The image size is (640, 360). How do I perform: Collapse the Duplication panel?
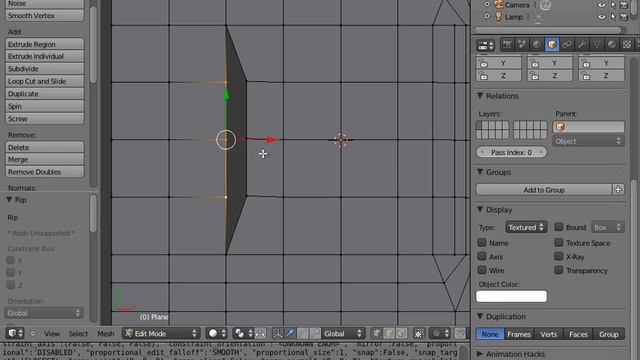[x=480, y=316]
